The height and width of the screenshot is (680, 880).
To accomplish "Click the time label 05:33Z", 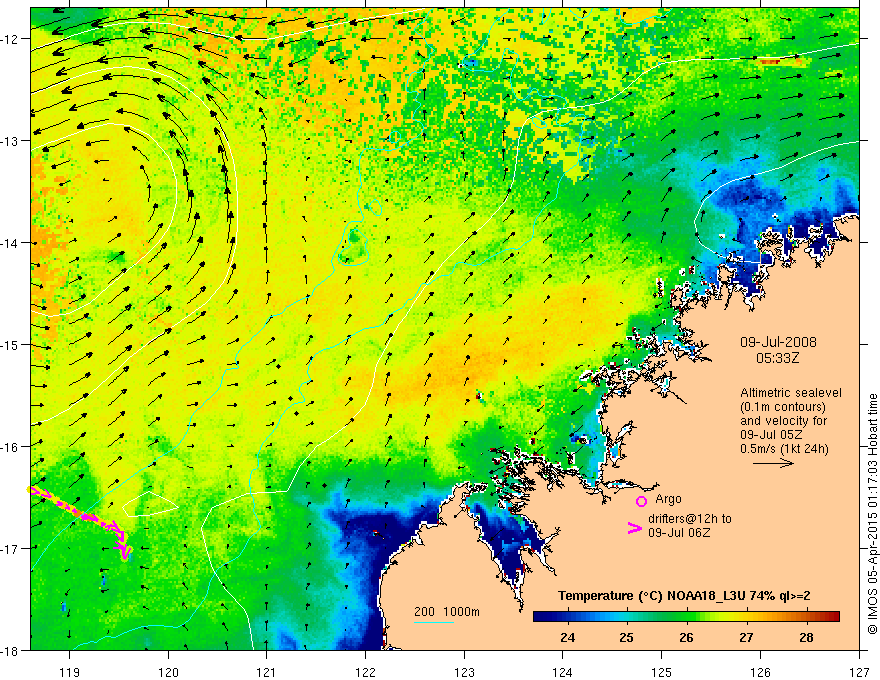I will pyautogui.click(x=777, y=358).
